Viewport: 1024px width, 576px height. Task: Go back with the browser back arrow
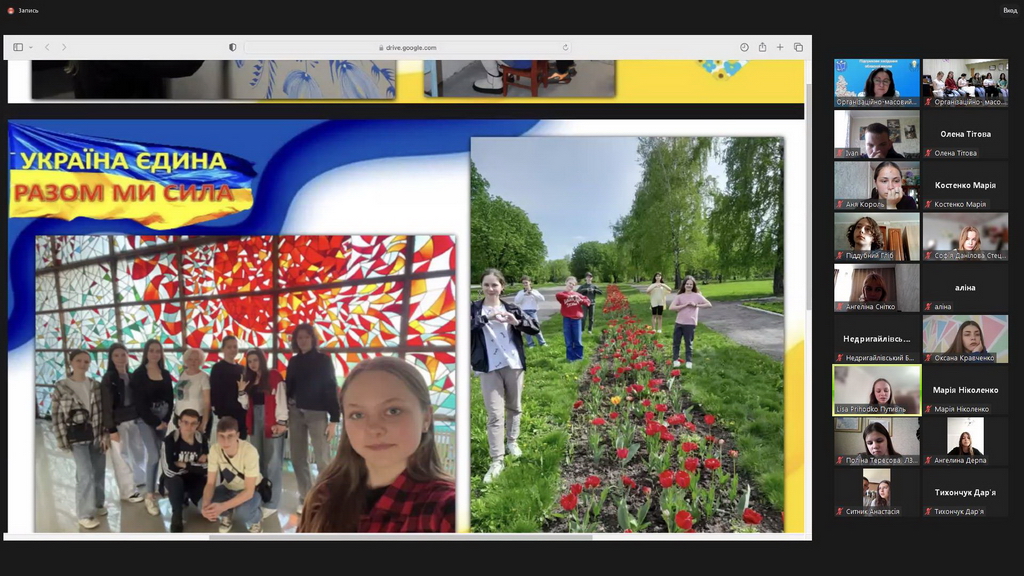click(47, 47)
